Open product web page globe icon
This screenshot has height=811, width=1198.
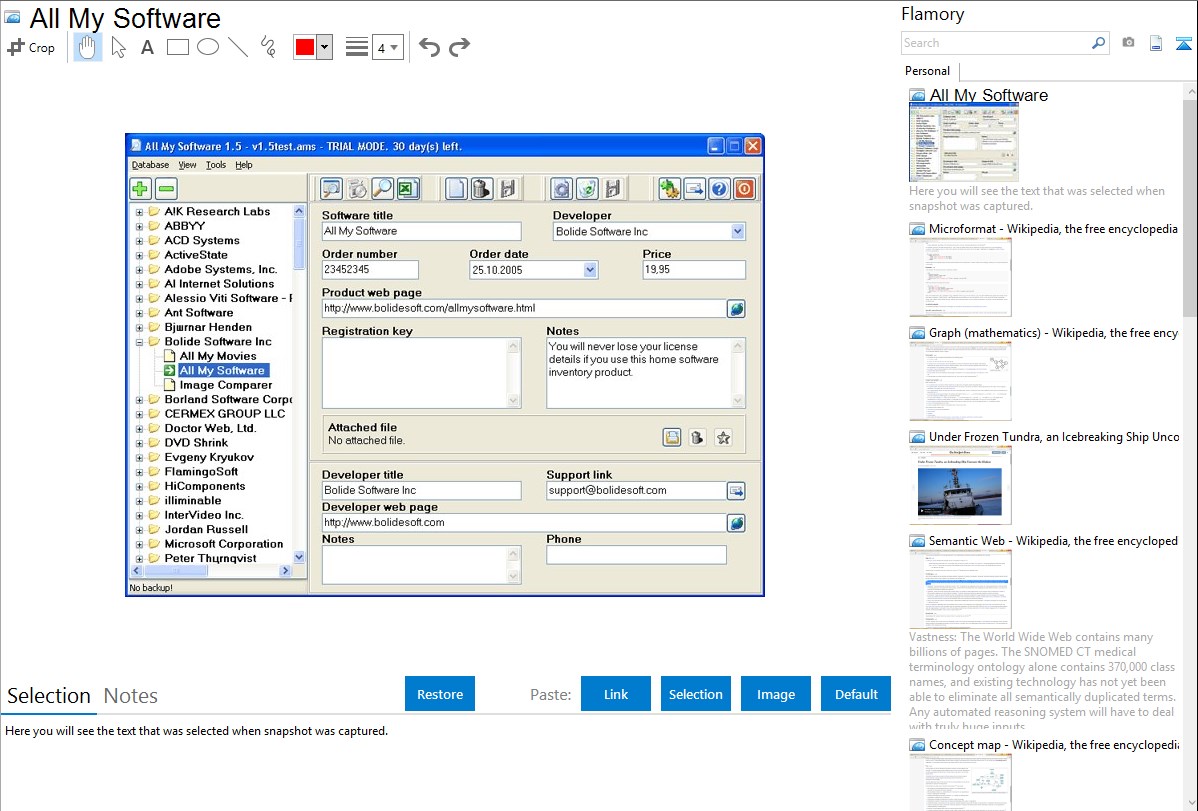(736, 309)
